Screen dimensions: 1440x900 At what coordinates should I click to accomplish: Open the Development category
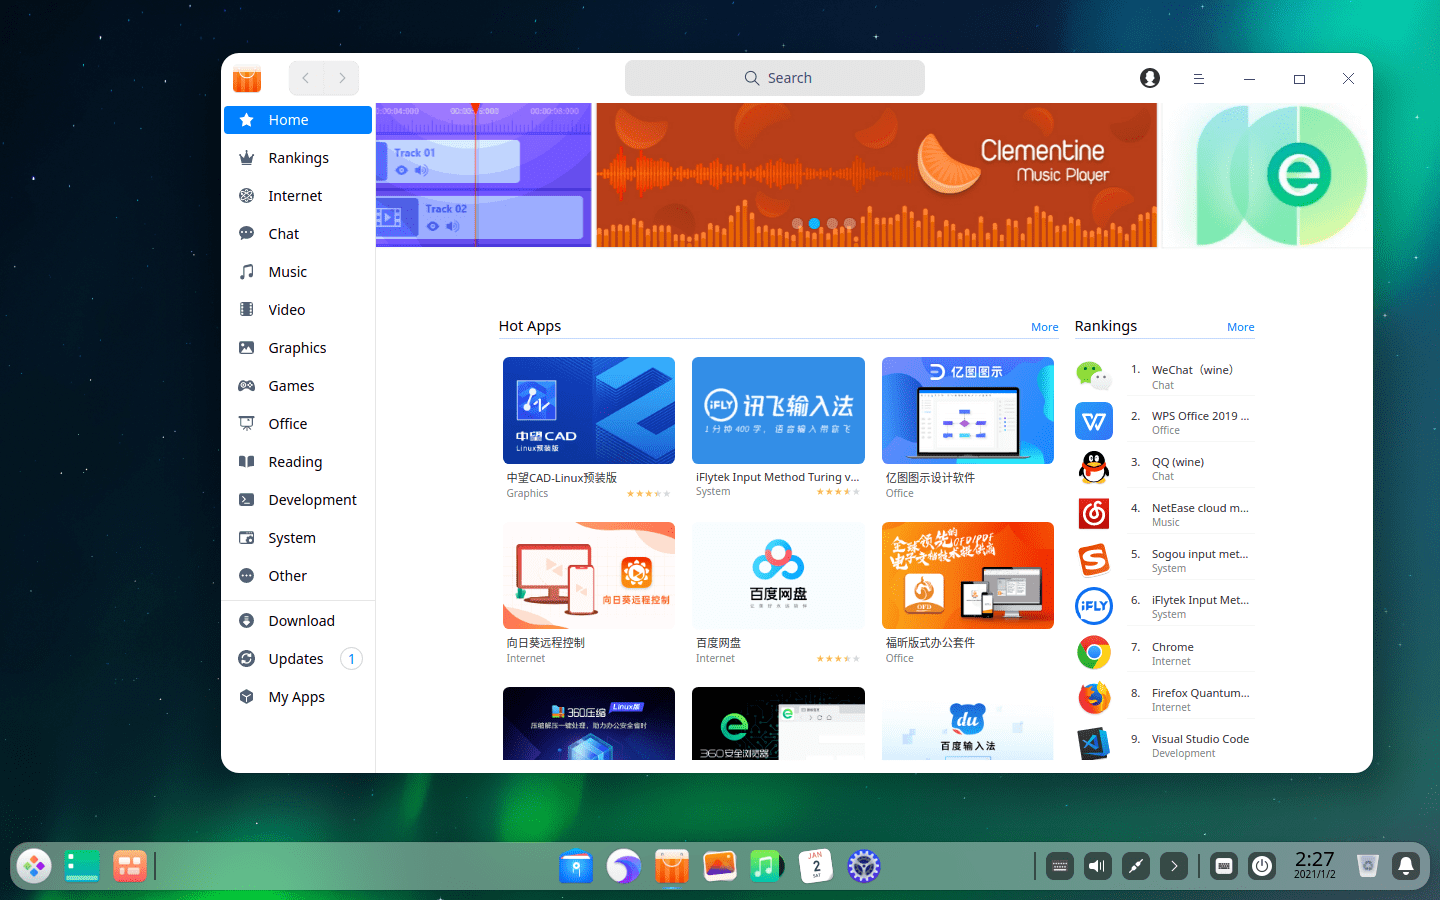pyautogui.click(x=298, y=500)
